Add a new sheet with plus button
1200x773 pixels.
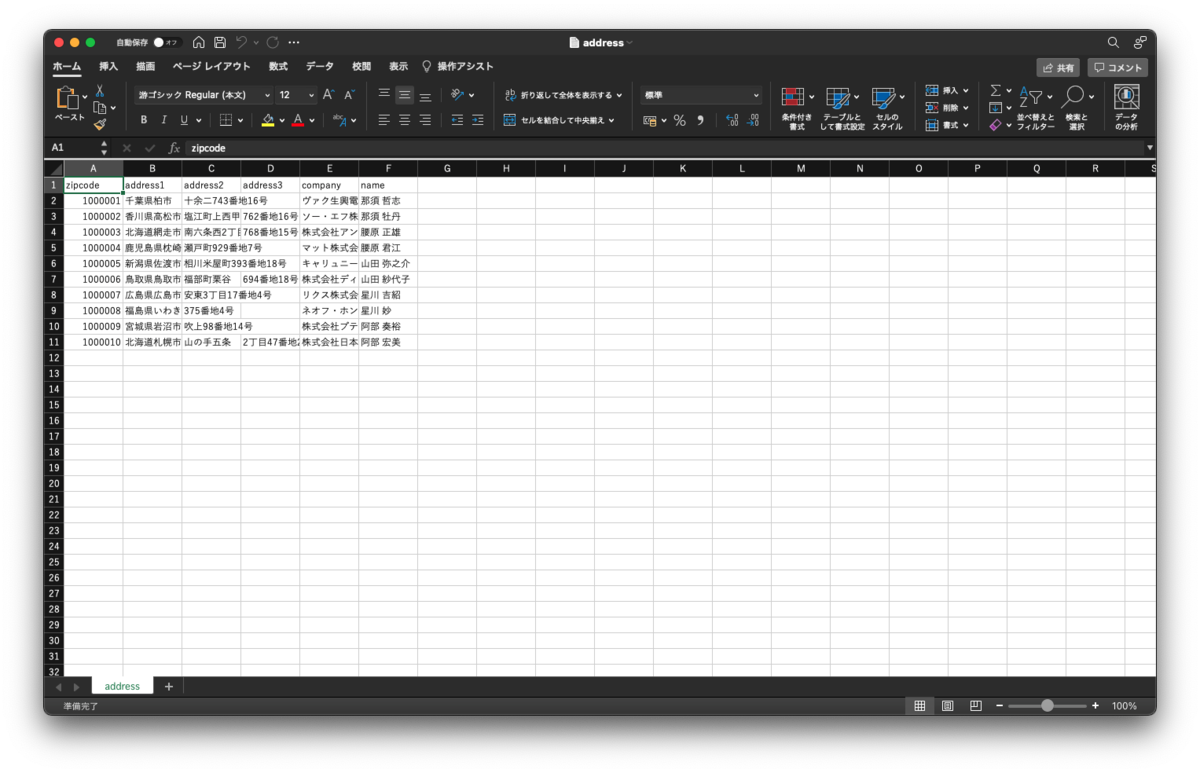click(x=168, y=687)
